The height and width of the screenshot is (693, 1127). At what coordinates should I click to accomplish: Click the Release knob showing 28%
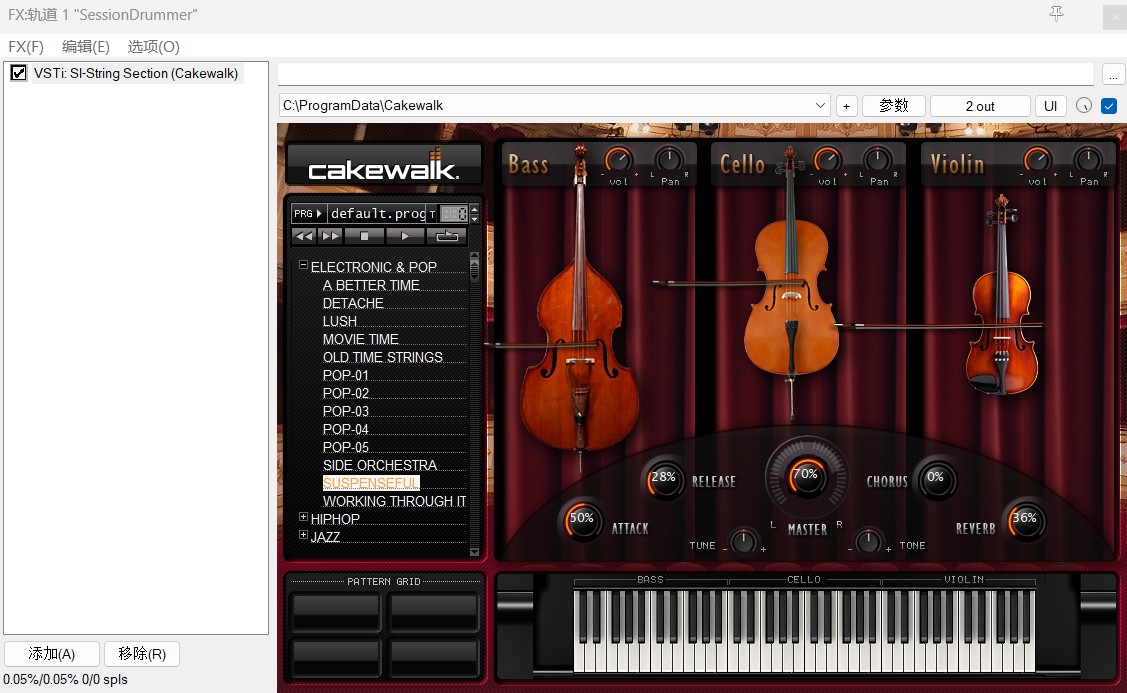[663, 479]
